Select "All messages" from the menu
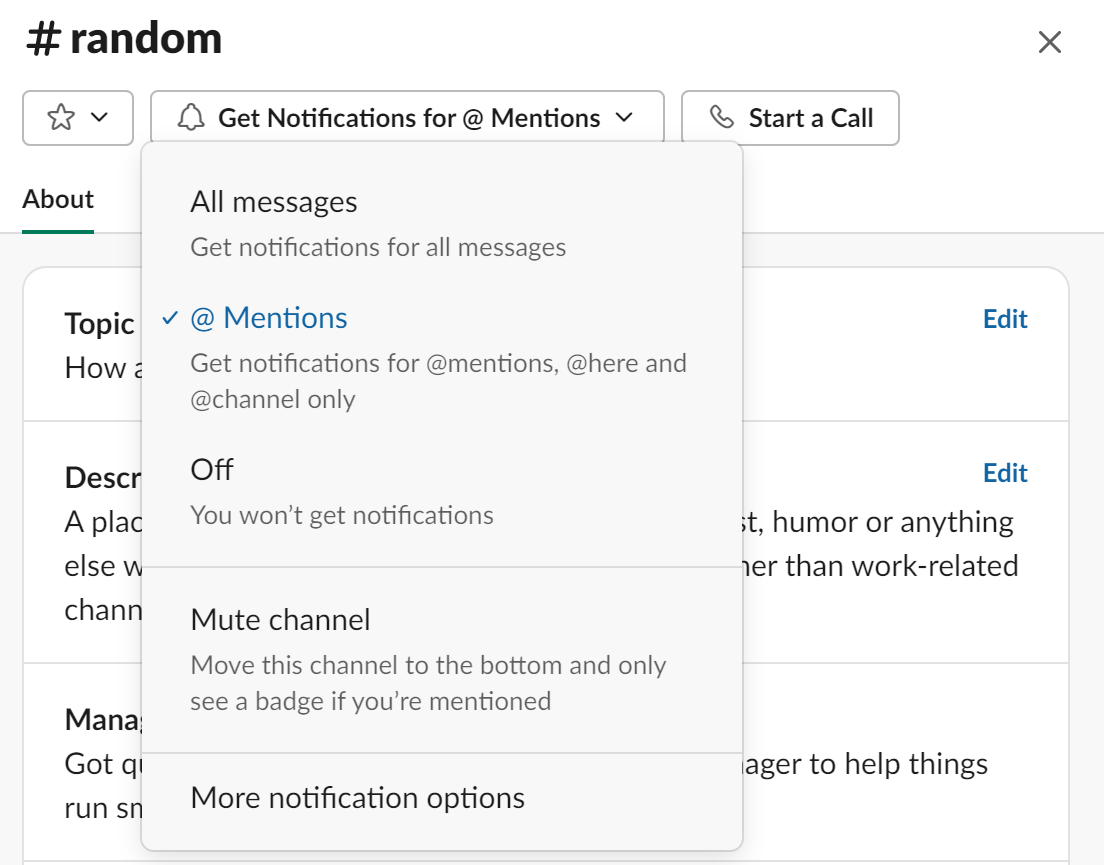The width and height of the screenshot is (1104, 865). (x=273, y=201)
